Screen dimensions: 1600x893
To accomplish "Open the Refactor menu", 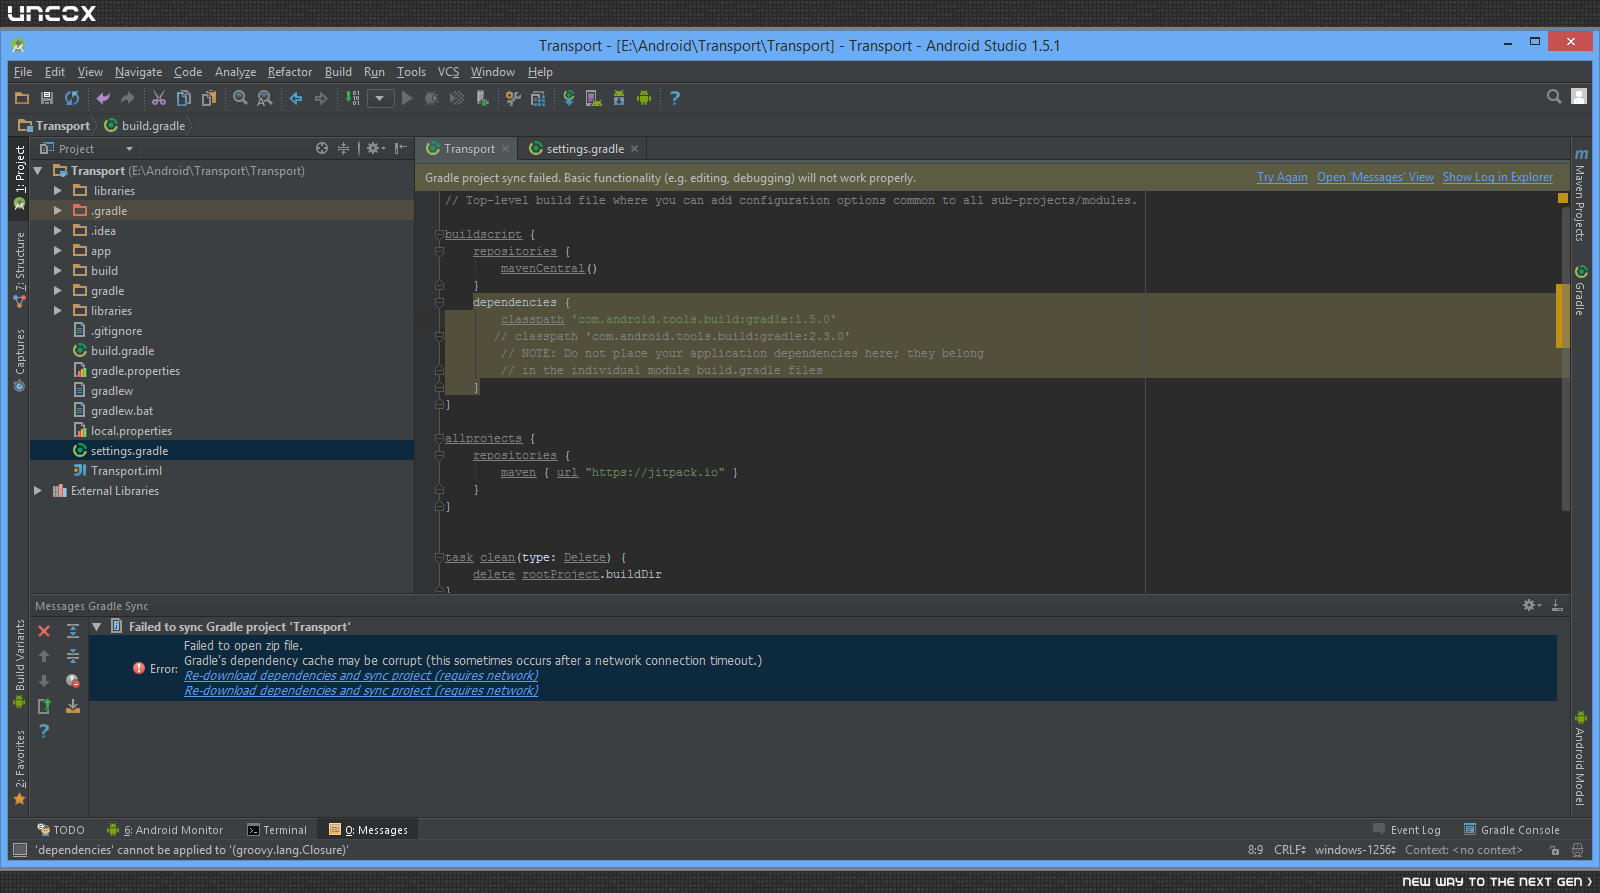I will pyautogui.click(x=290, y=72).
